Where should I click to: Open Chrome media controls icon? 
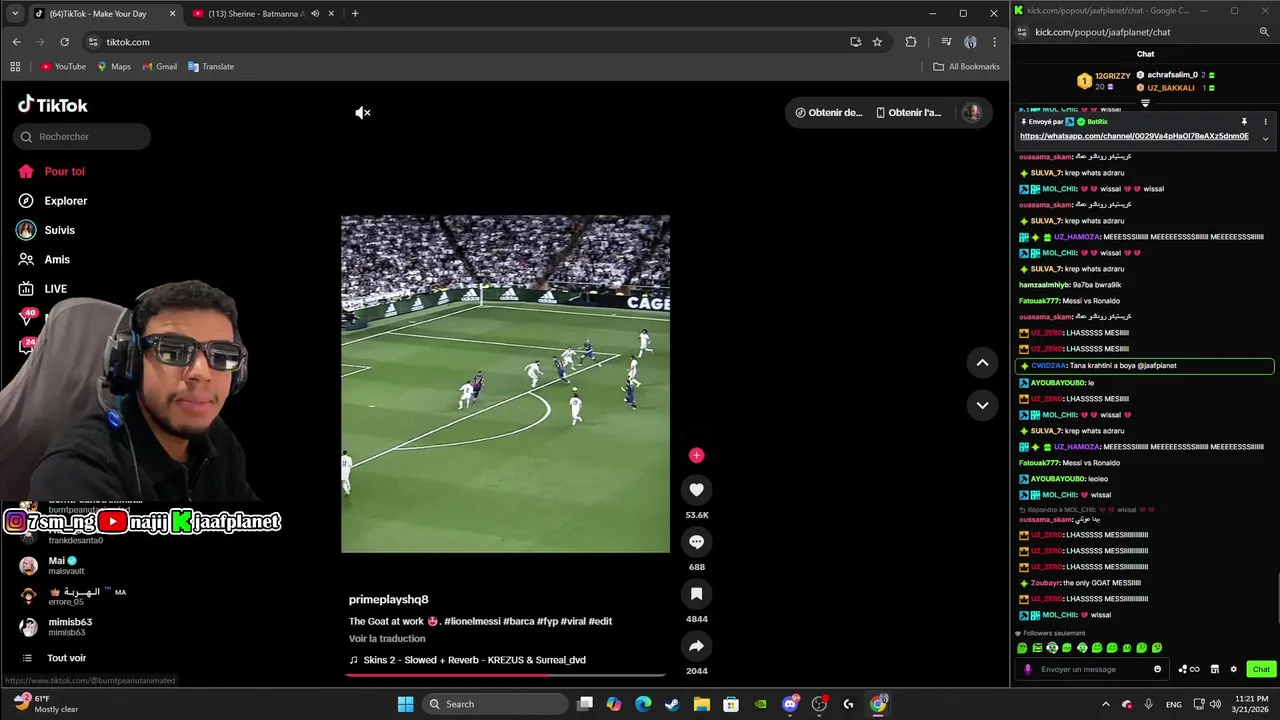point(946,42)
